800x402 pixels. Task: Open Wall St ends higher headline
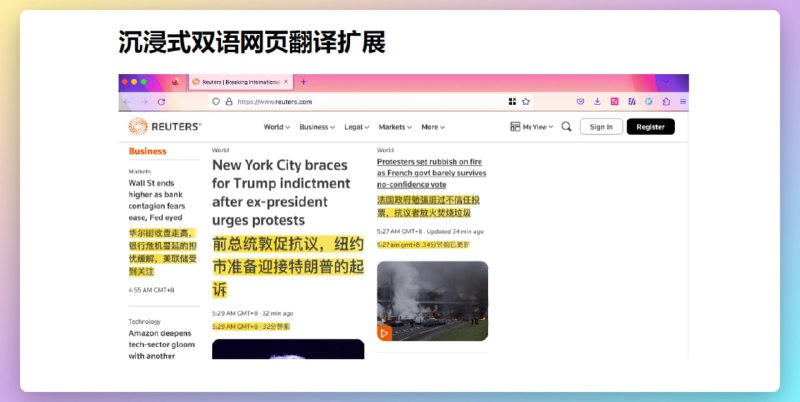[157, 200]
